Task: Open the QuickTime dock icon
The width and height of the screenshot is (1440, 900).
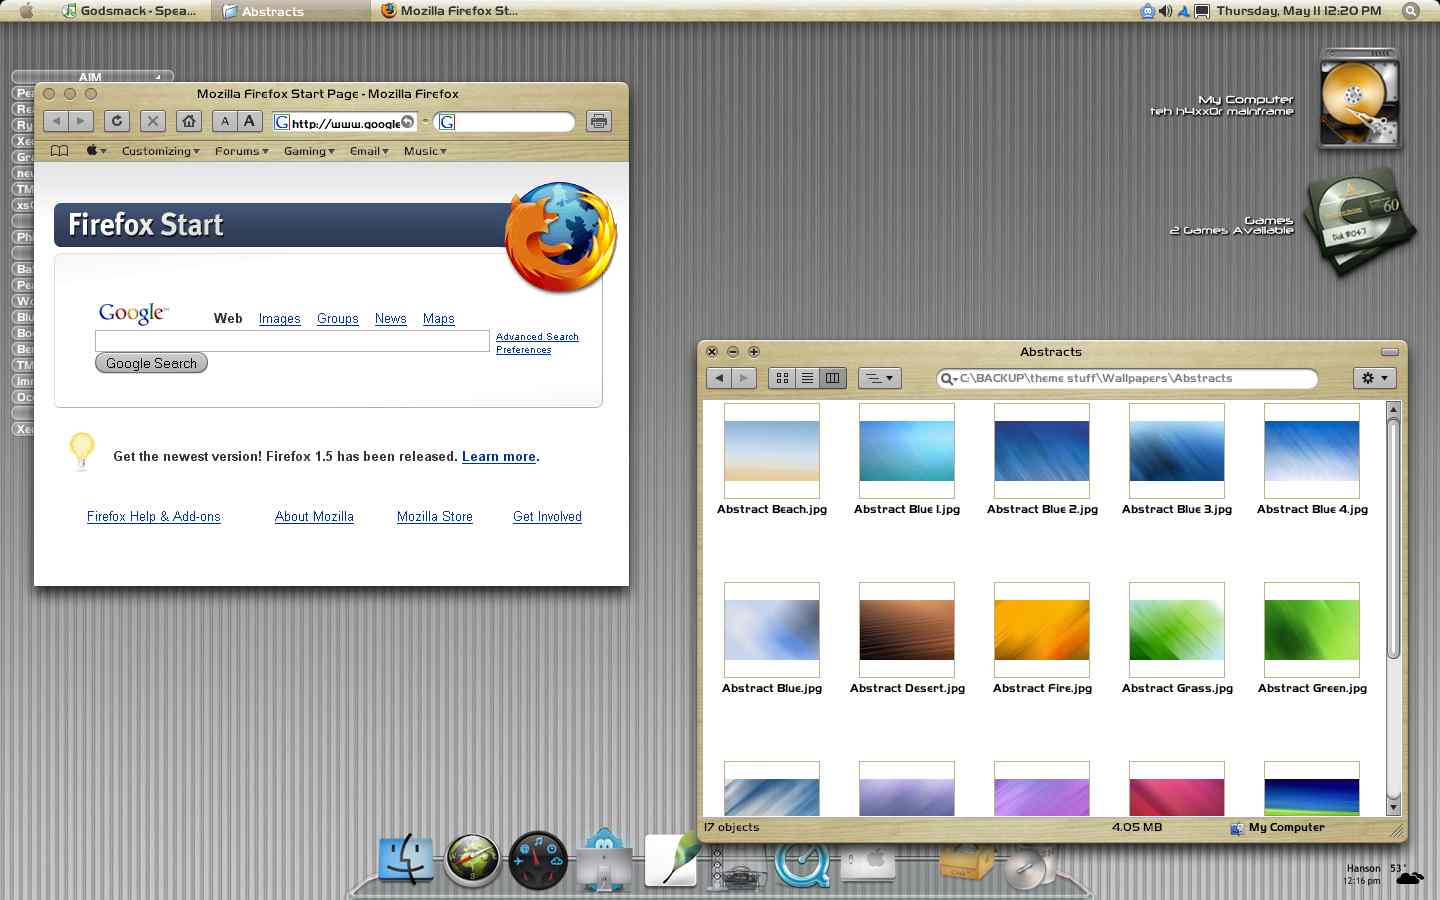Action: click(x=802, y=865)
